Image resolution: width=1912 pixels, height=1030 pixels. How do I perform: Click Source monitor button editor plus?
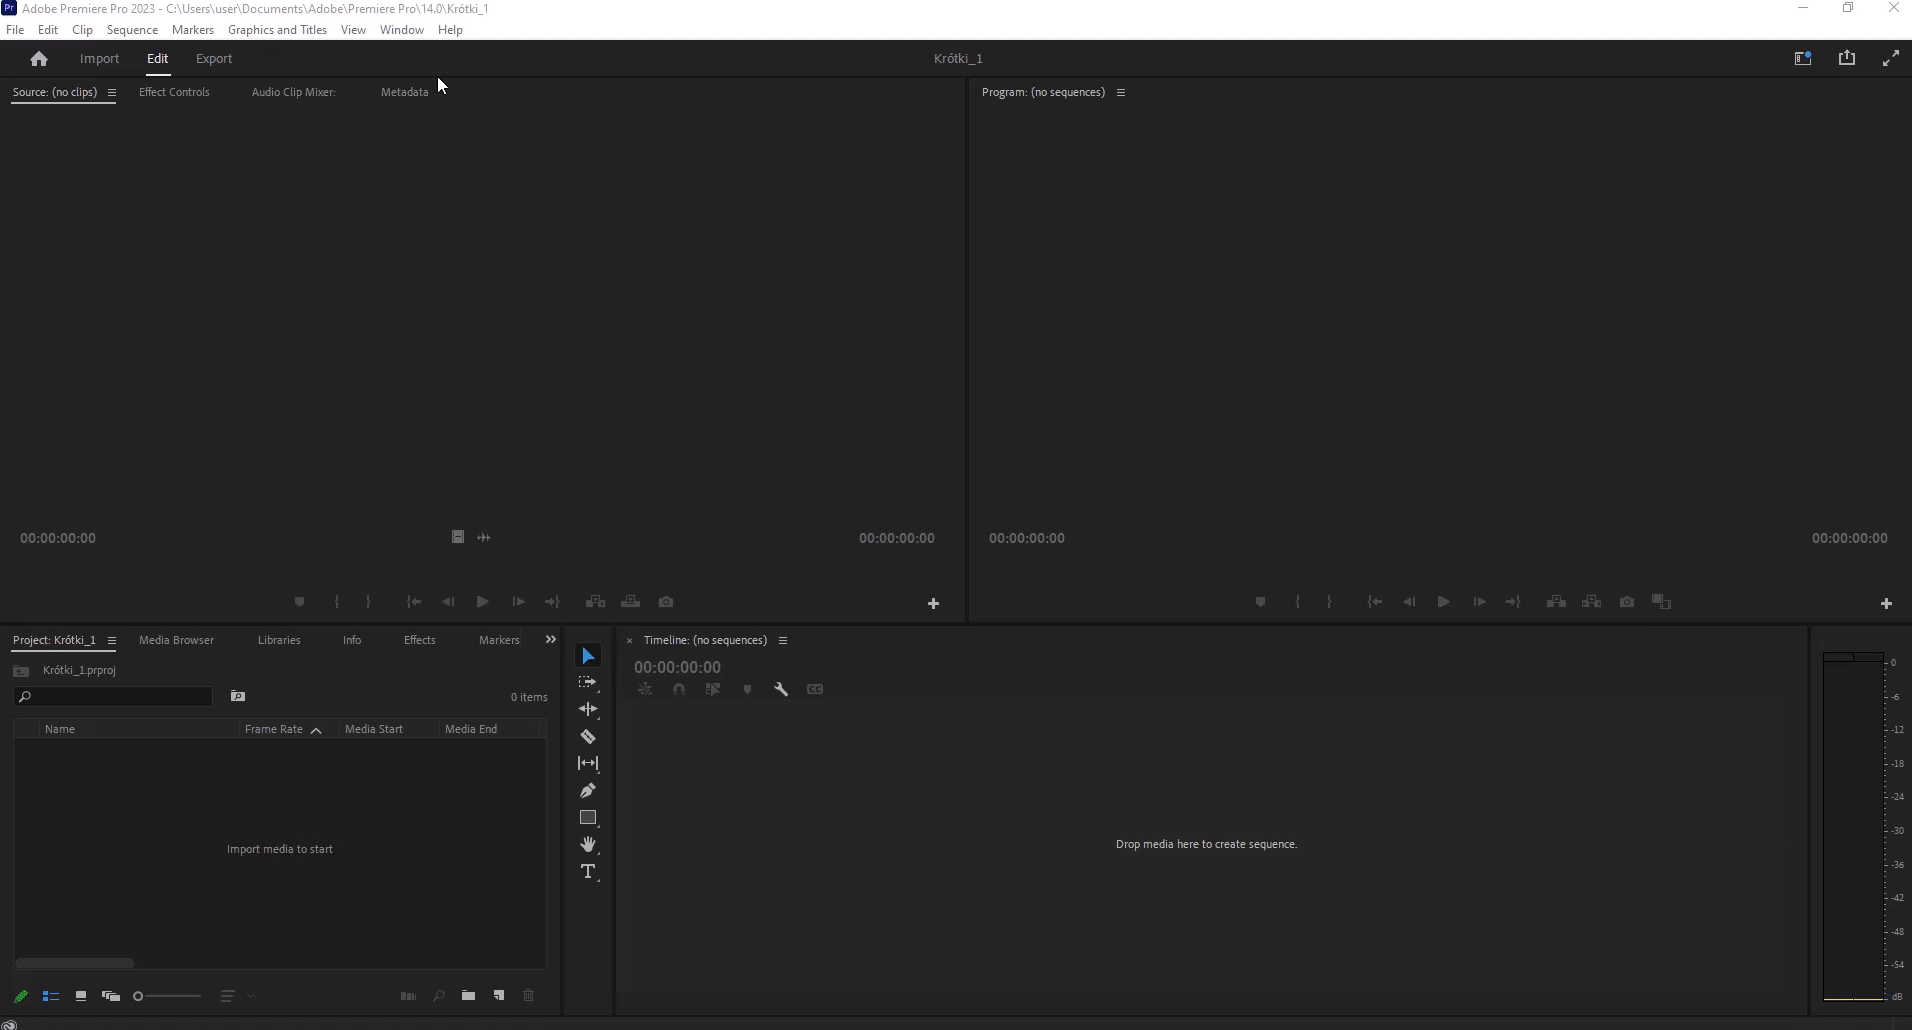point(933,604)
